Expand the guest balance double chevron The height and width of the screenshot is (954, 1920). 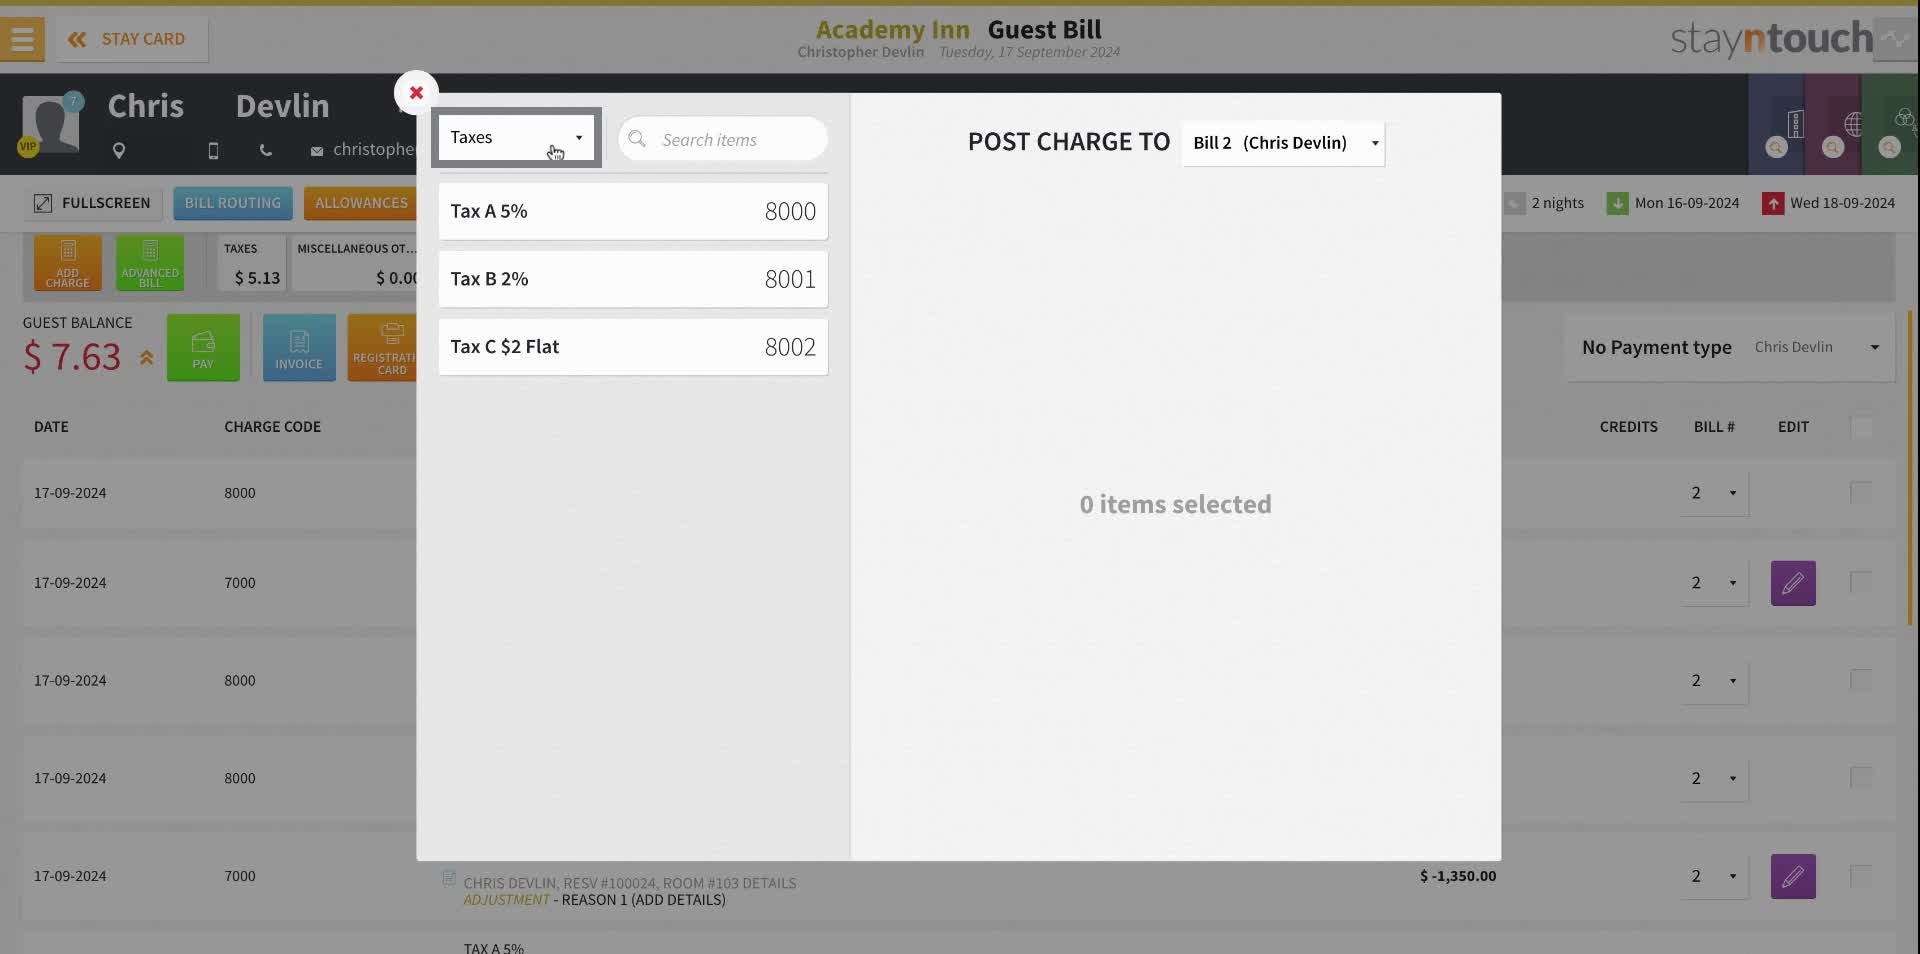(x=146, y=357)
